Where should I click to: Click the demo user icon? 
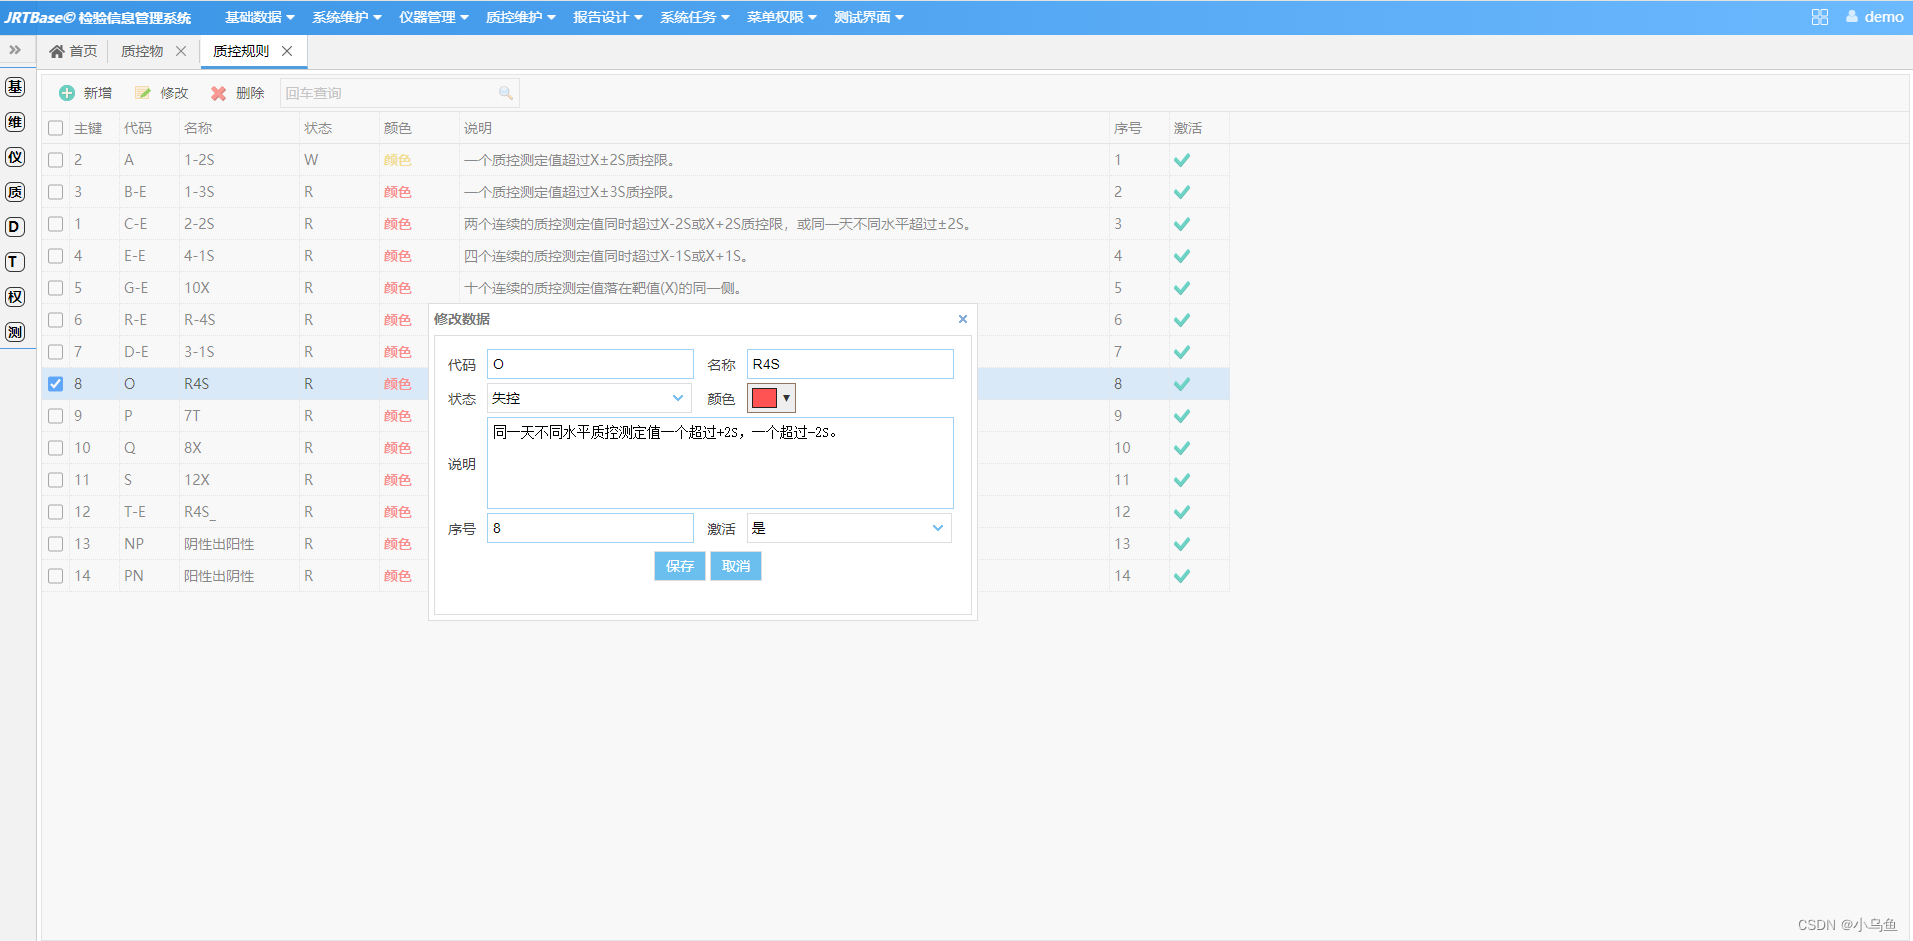point(1852,16)
